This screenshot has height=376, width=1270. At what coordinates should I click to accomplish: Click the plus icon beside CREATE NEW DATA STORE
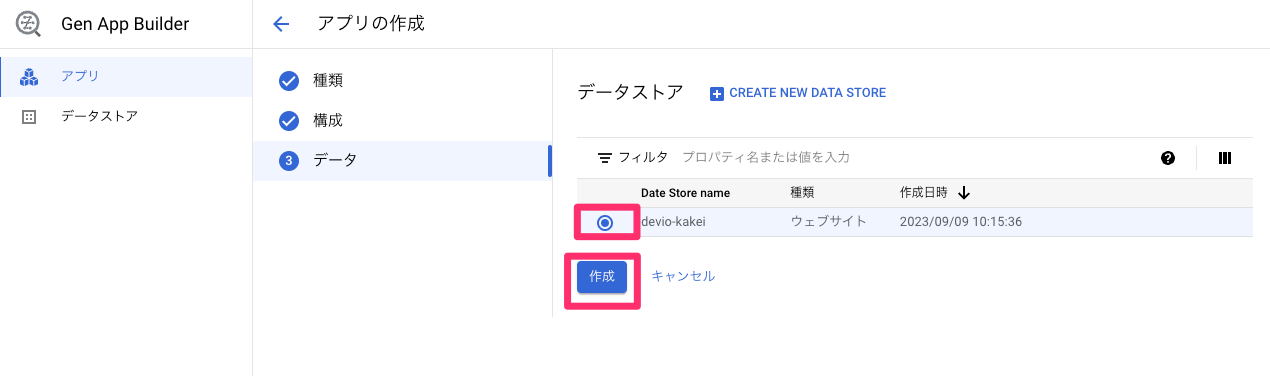[x=716, y=93]
